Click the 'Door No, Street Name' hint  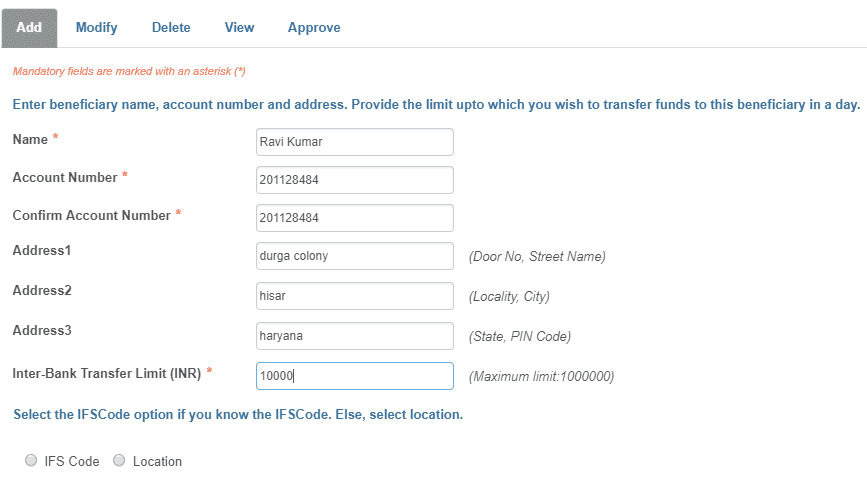pyautogui.click(x=537, y=257)
